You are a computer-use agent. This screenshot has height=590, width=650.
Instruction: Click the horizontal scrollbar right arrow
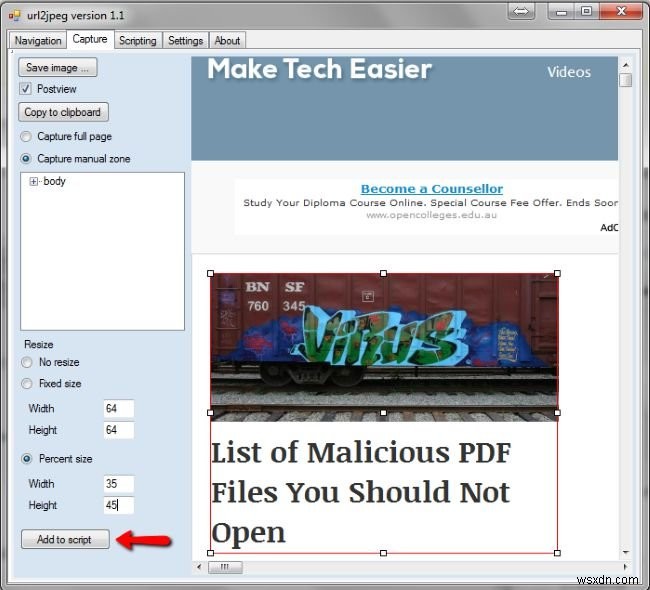pyautogui.click(x=626, y=567)
